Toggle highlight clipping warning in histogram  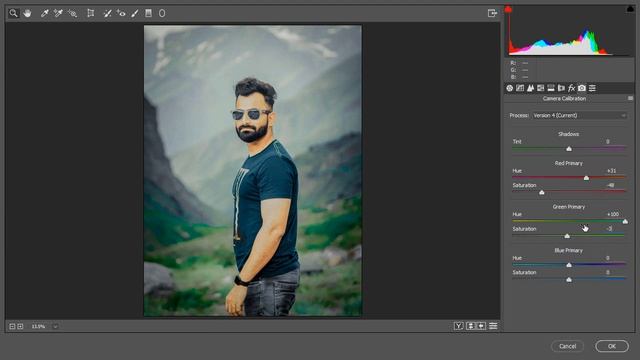[630, 9]
